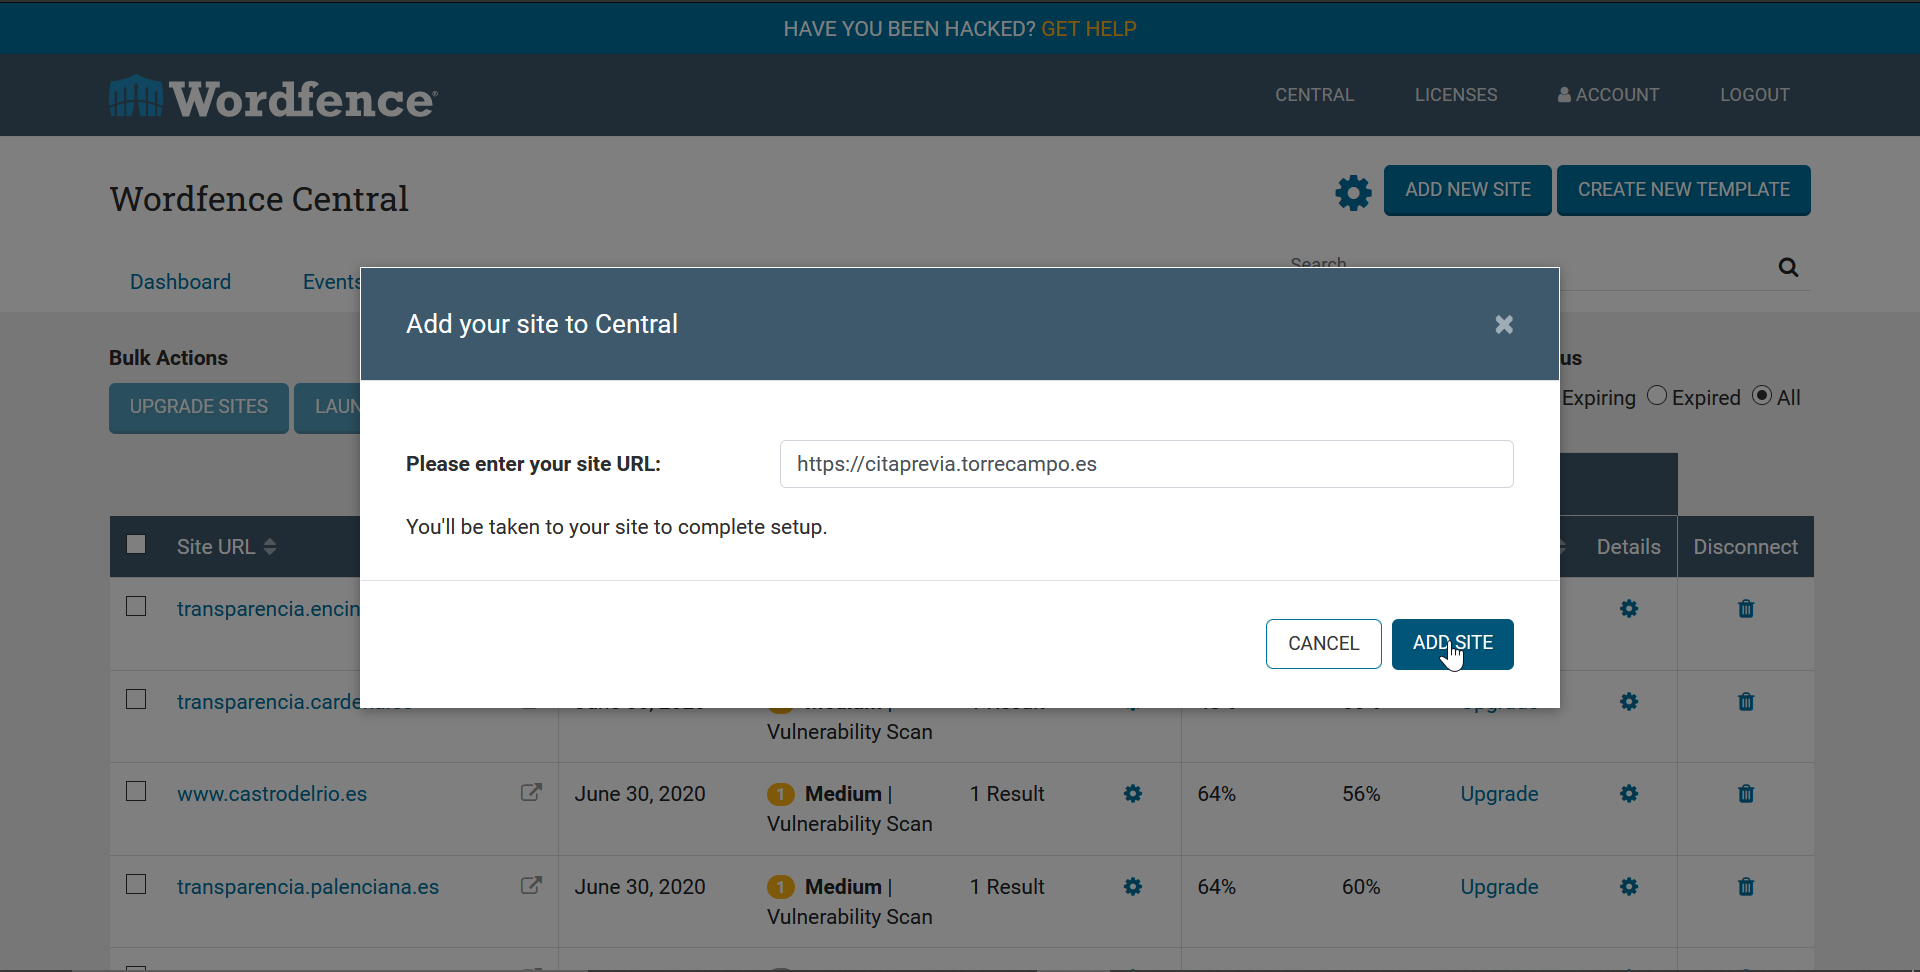Image resolution: width=1920 pixels, height=972 pixels.
Task: Sort by Site URL column arrows
Action: click(270, 547)
